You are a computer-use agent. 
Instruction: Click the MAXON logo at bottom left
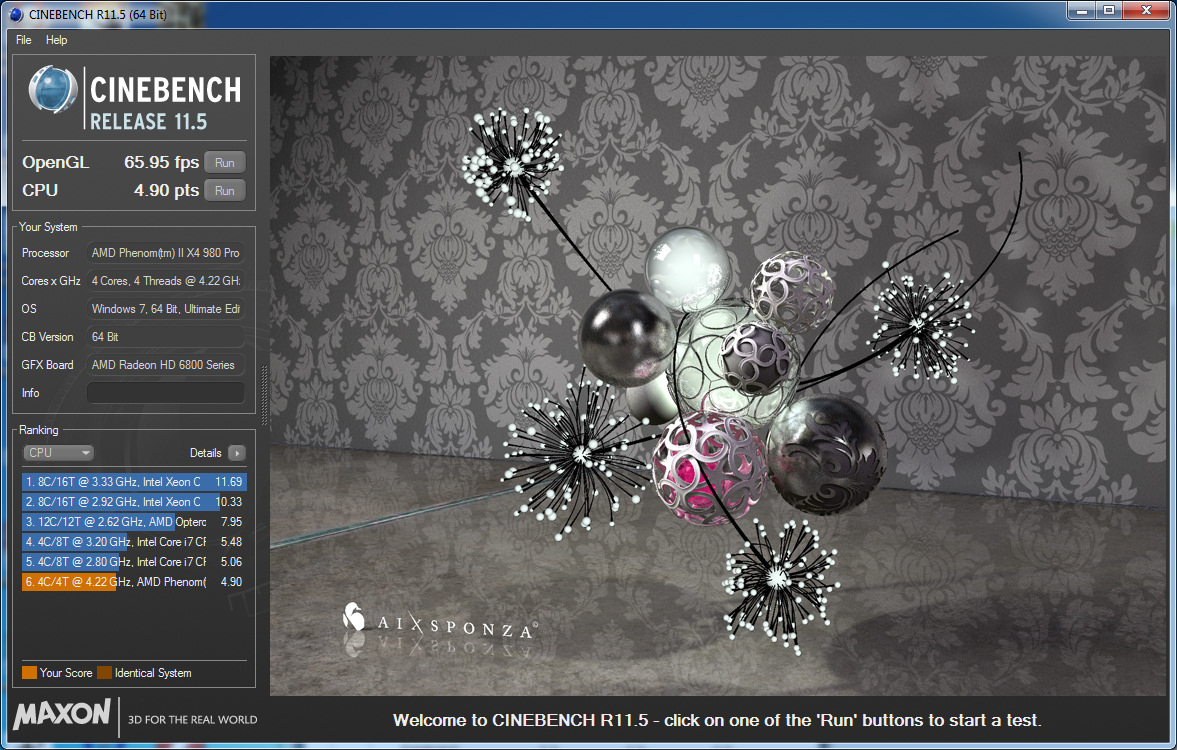[62, 714]
